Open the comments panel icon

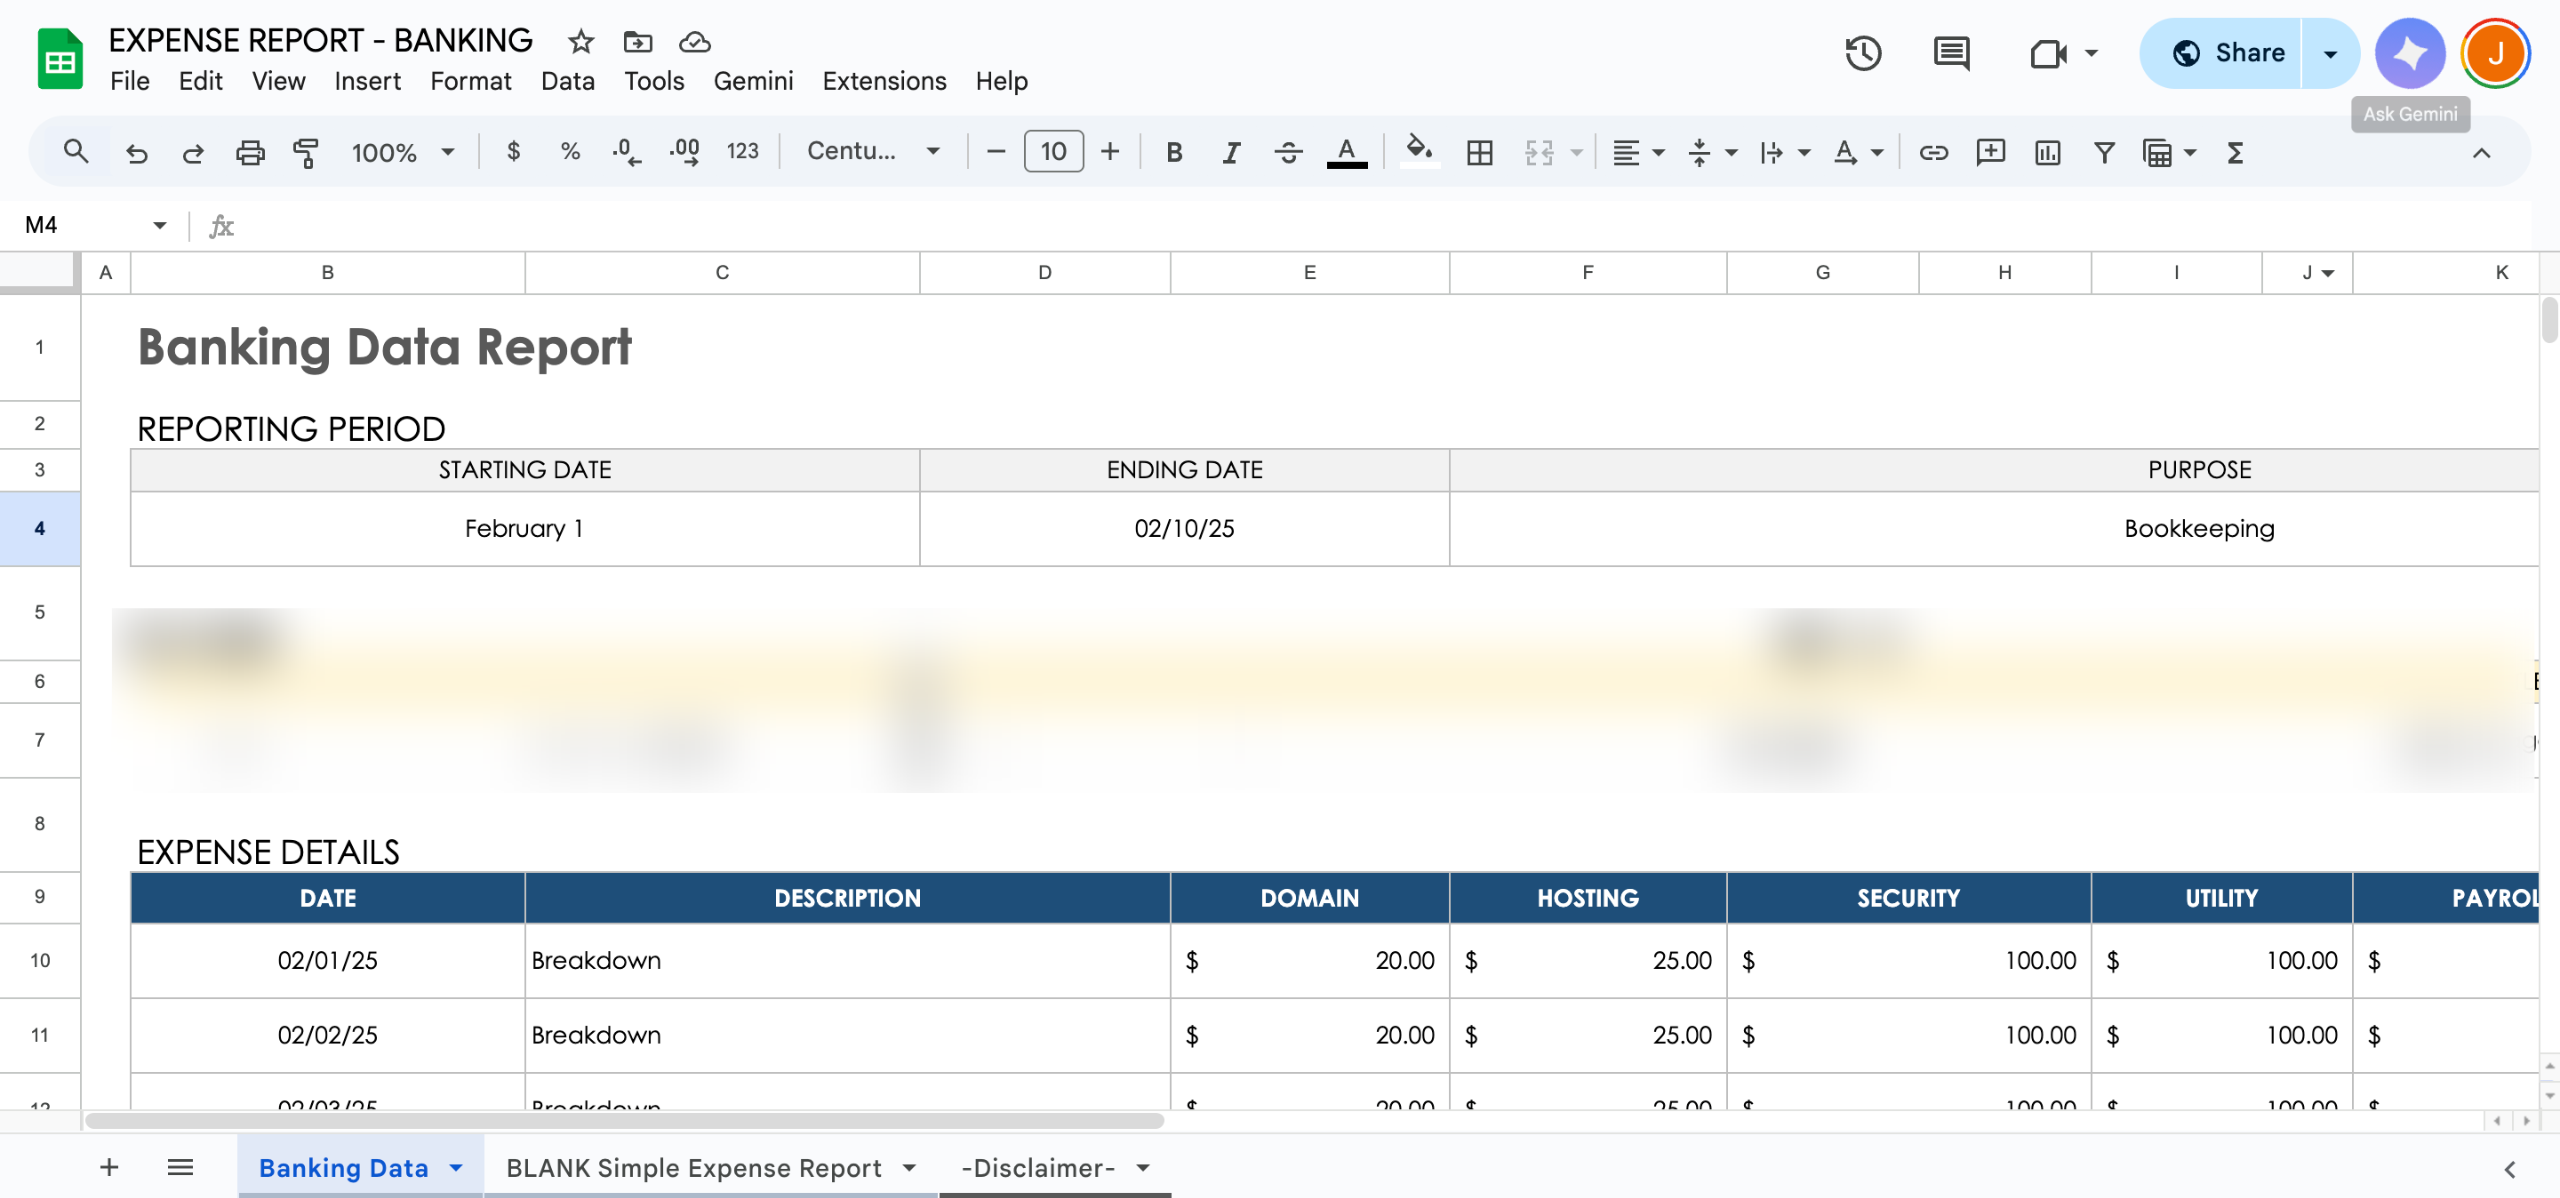click(1951, 53)
